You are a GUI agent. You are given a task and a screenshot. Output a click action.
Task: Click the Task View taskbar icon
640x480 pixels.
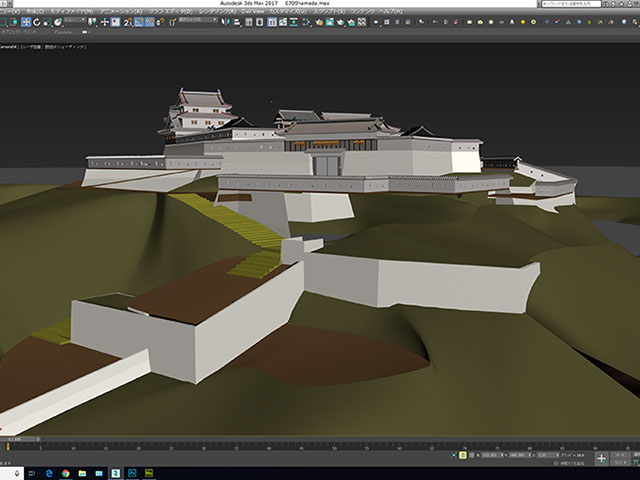(30, 472)
